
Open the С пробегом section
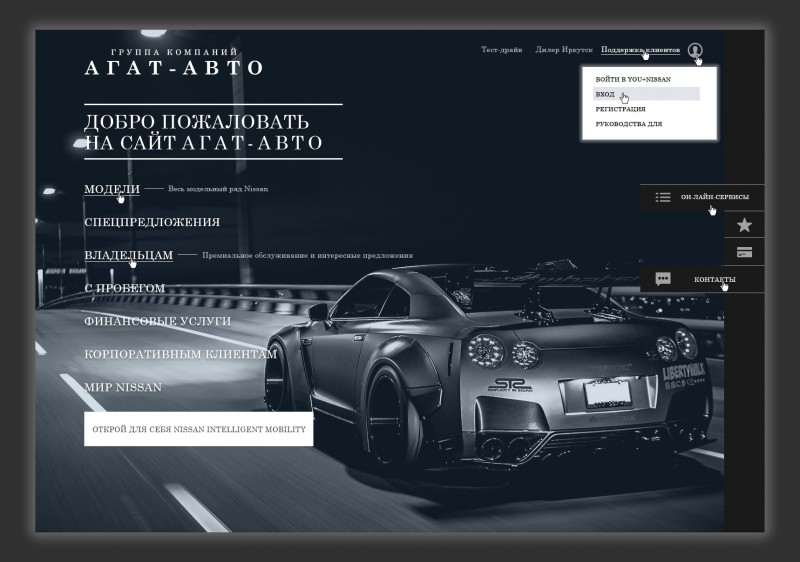click(124, 288)
